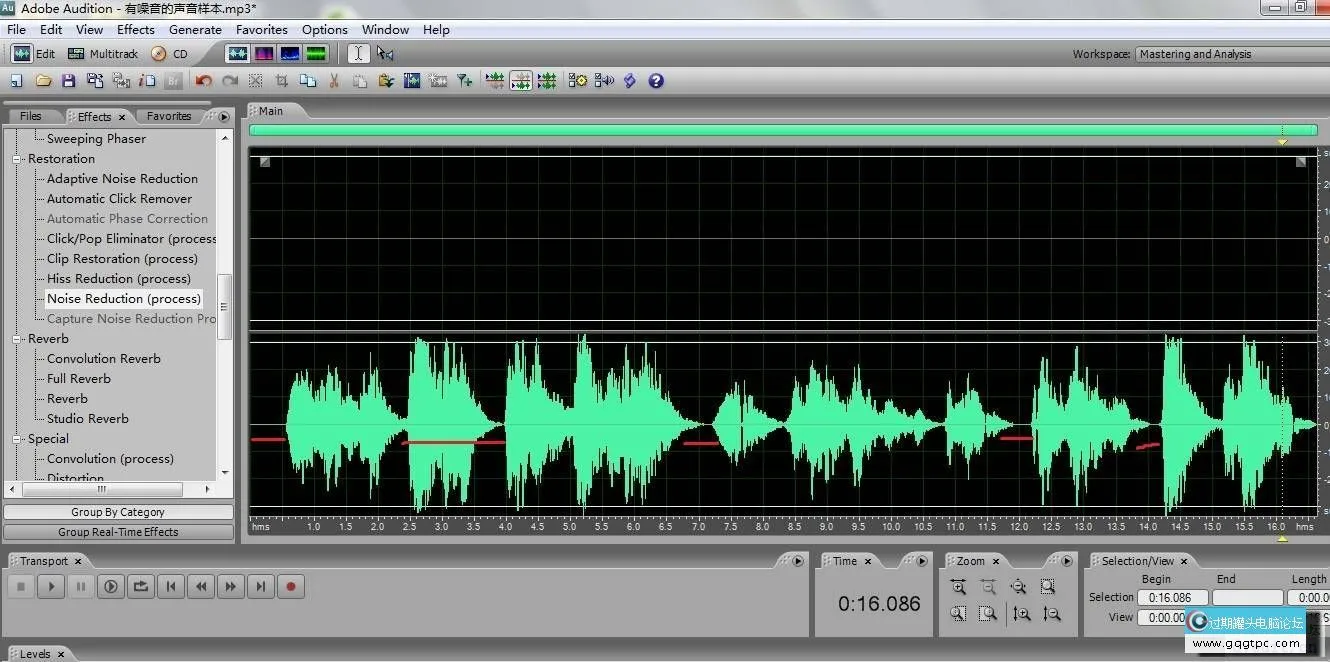The height and width of the screenshot is (662, 1330).
Task: Switch to CD view
Action: coord(169,54)
